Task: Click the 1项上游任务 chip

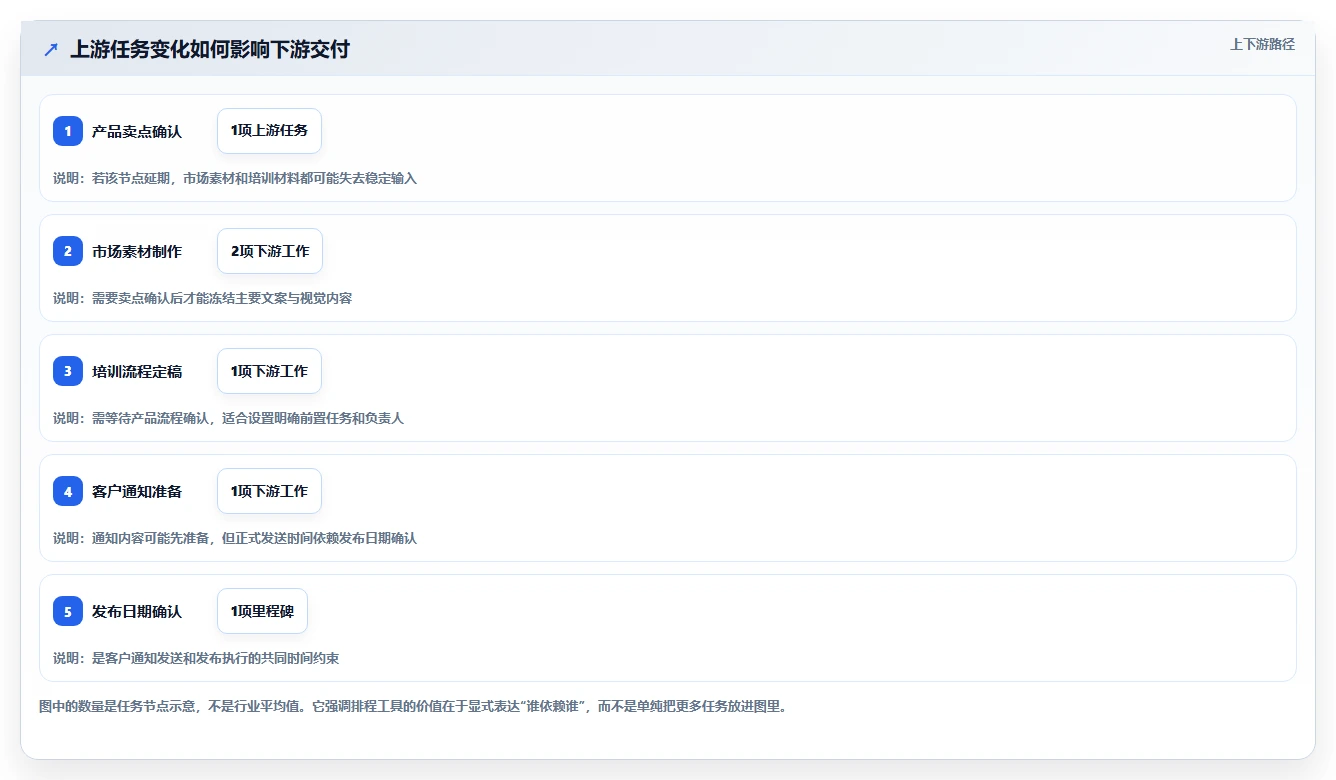Action: pyautogui.click(x=269, y=131)
